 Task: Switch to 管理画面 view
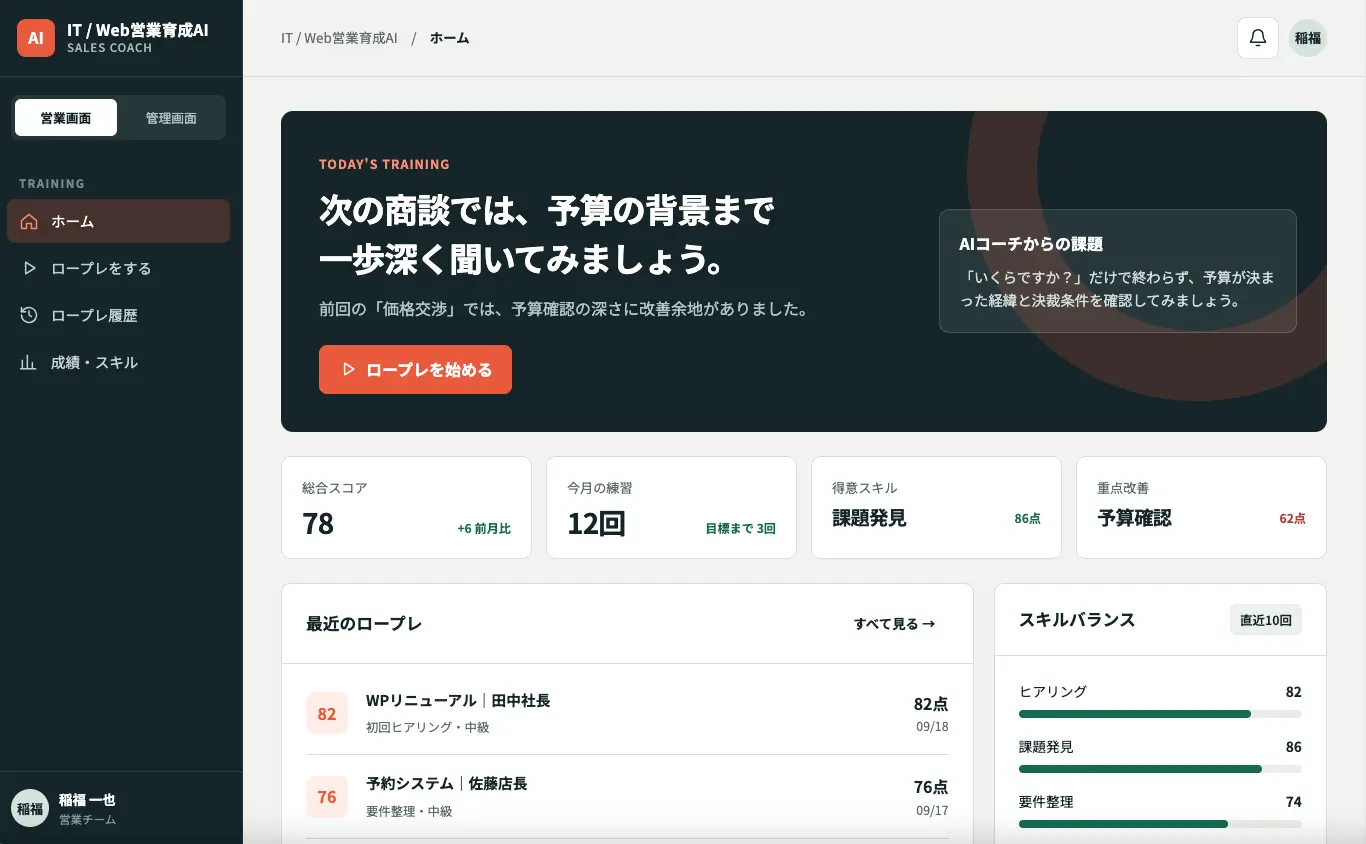(171, 117)
